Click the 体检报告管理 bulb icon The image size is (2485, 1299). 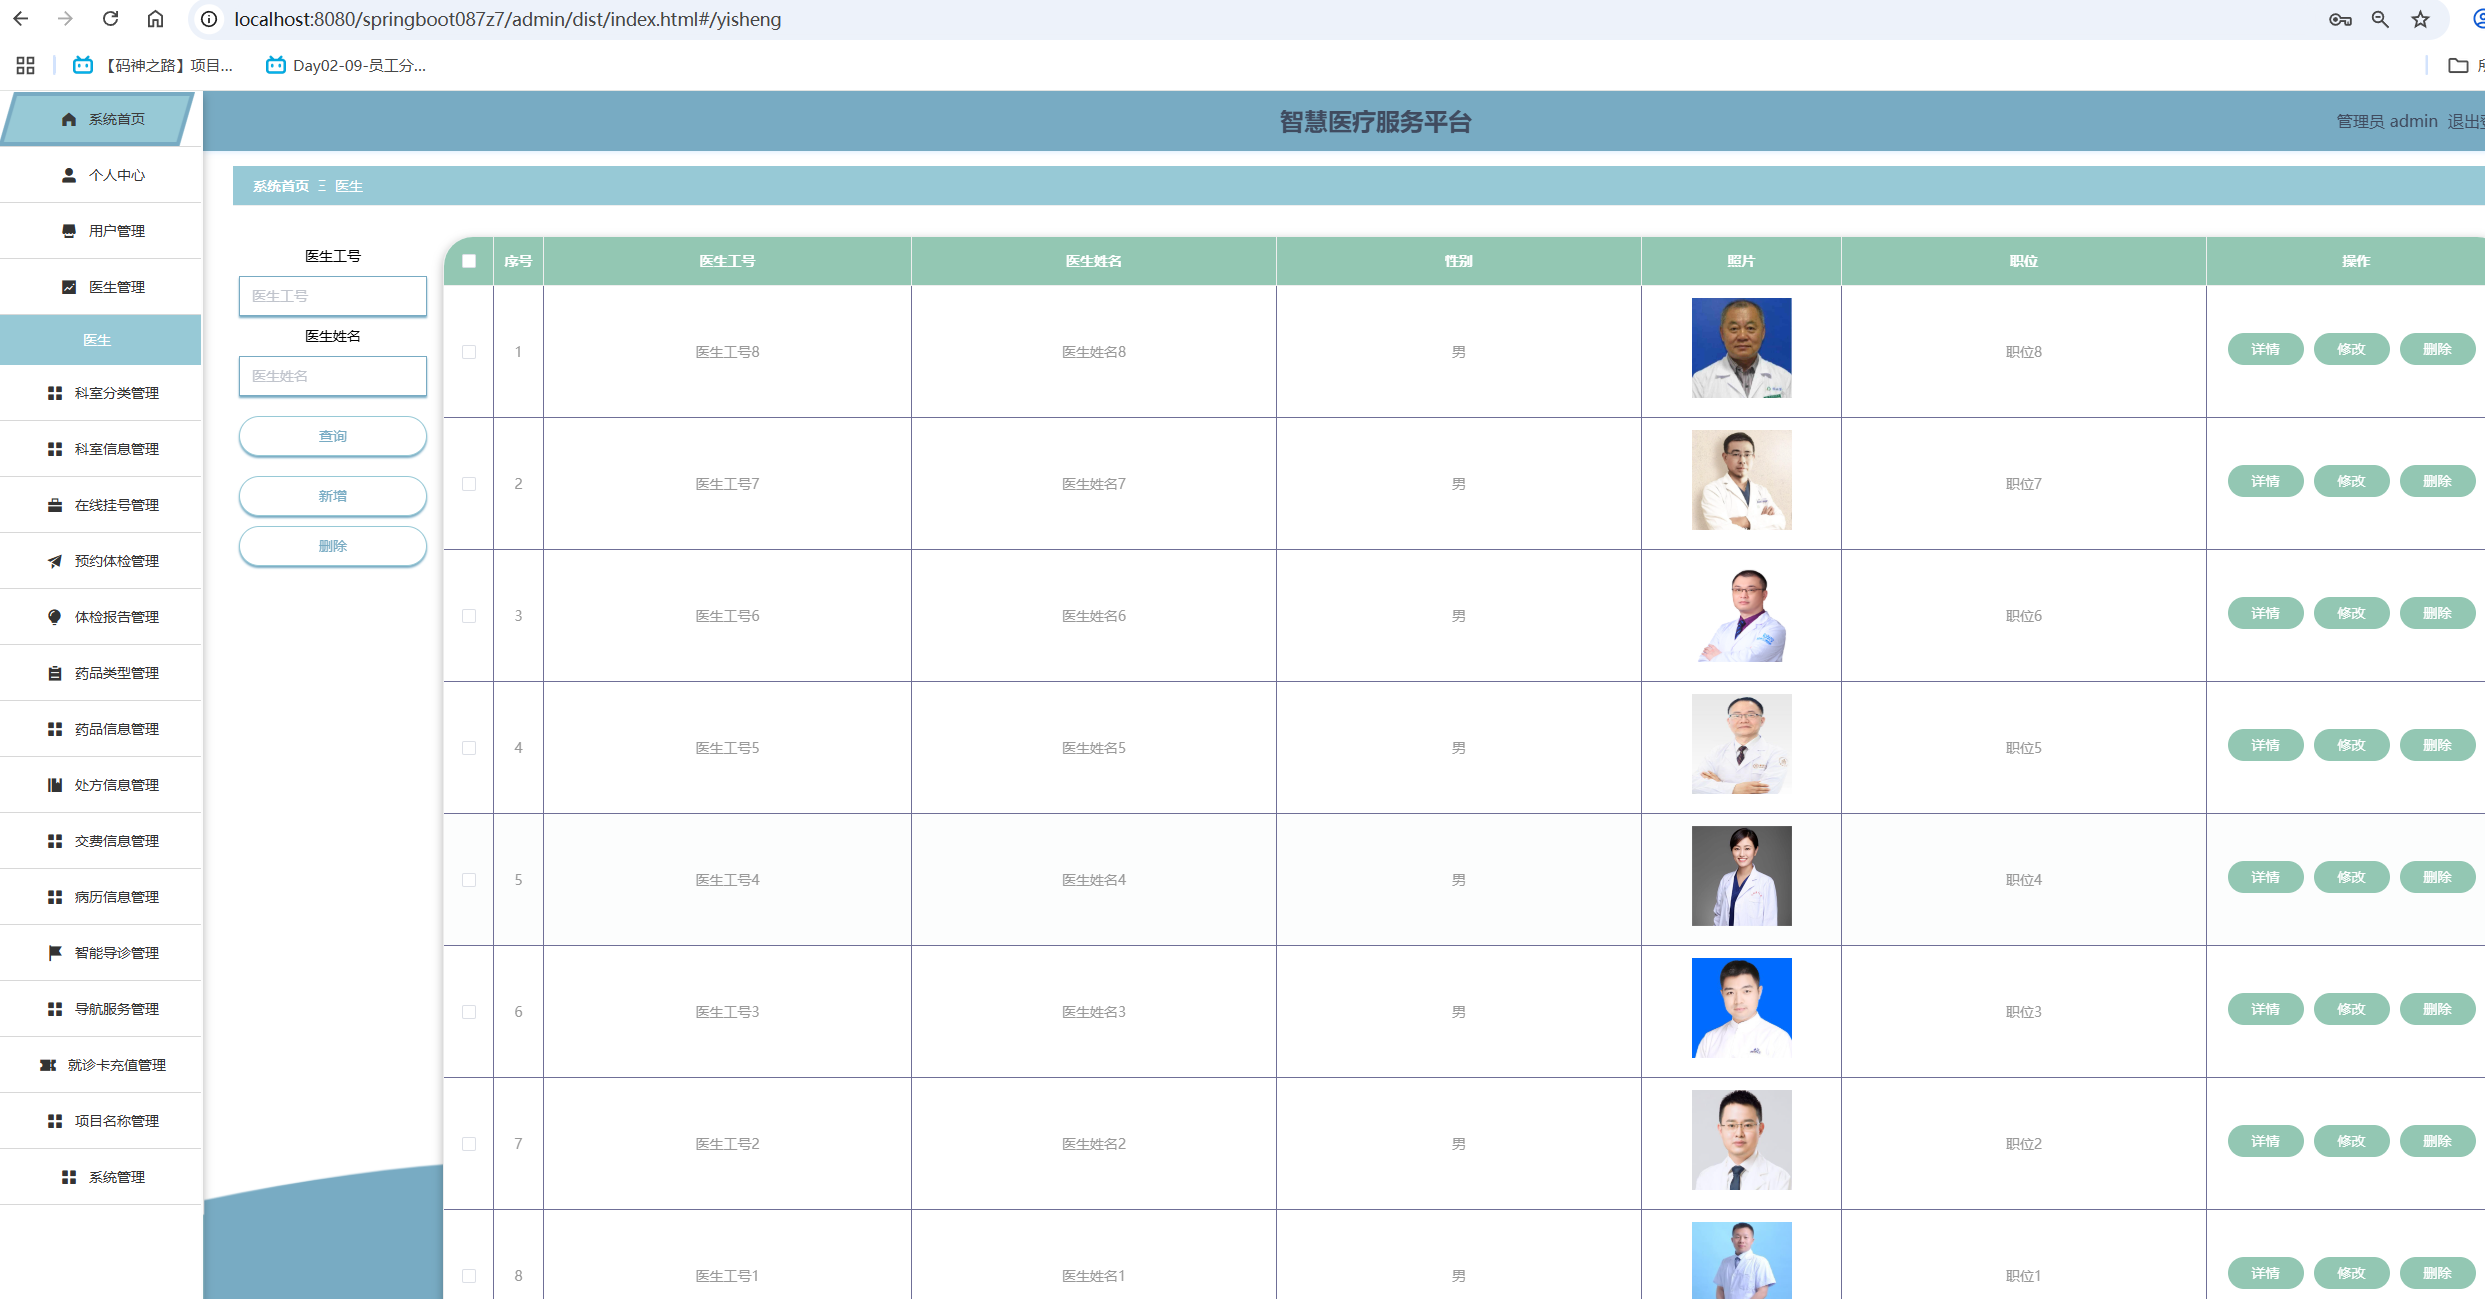coord(55,617)
